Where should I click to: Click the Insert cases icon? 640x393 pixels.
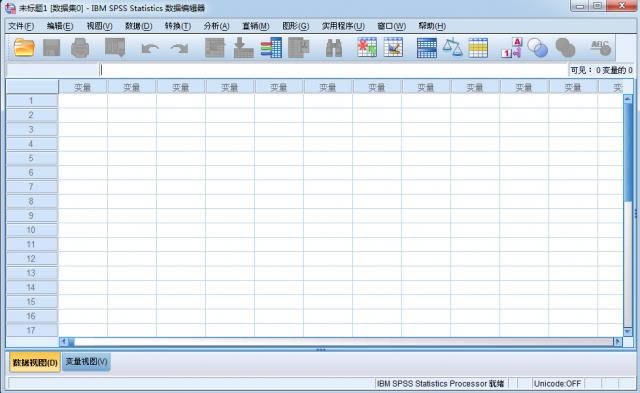(367, 47)
